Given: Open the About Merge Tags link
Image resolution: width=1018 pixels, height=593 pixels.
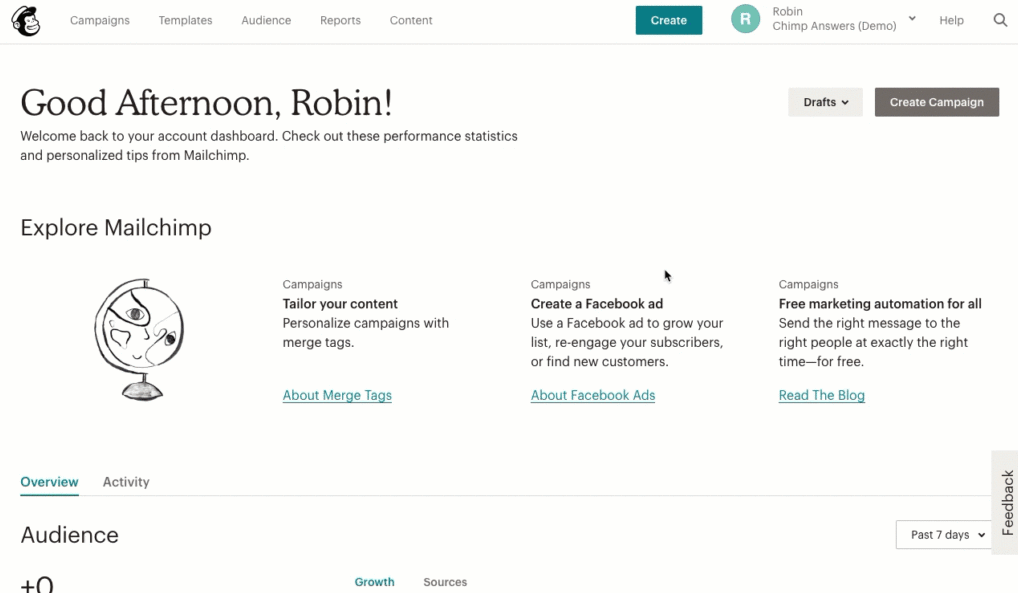Looking at the screenshot, I should [337, 395].
